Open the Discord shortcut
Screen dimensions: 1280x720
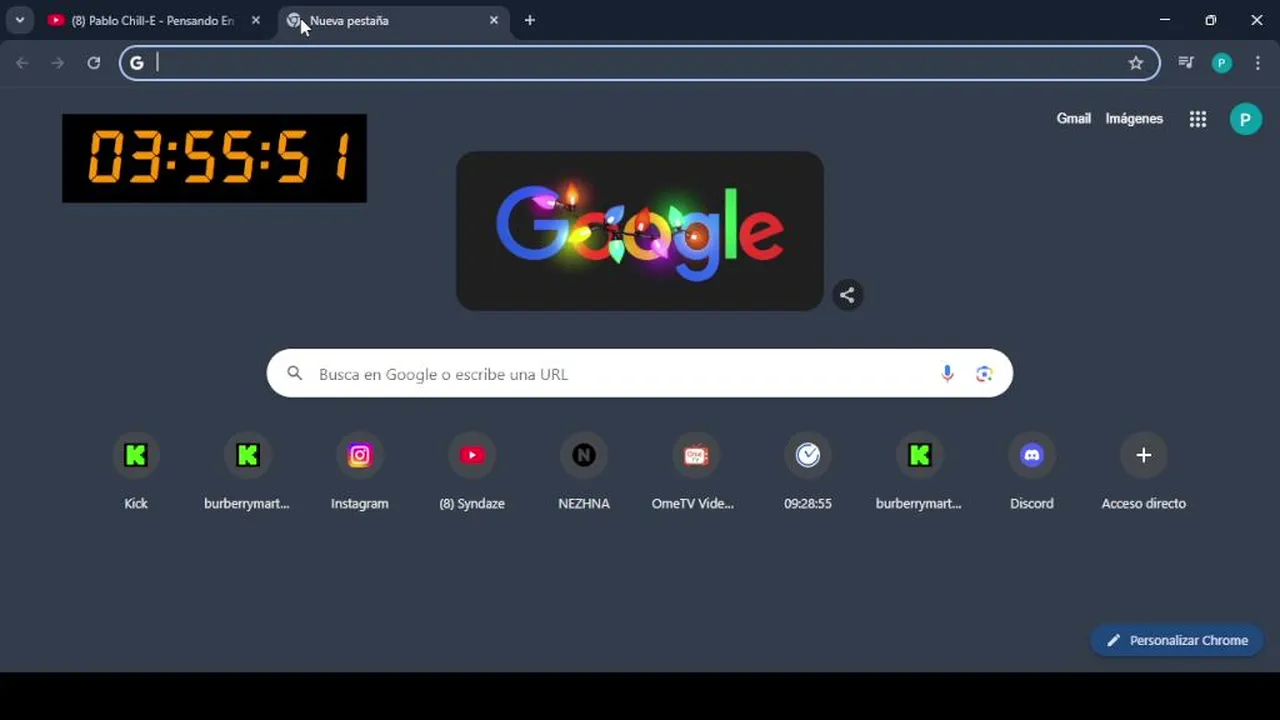[1031, 472]
